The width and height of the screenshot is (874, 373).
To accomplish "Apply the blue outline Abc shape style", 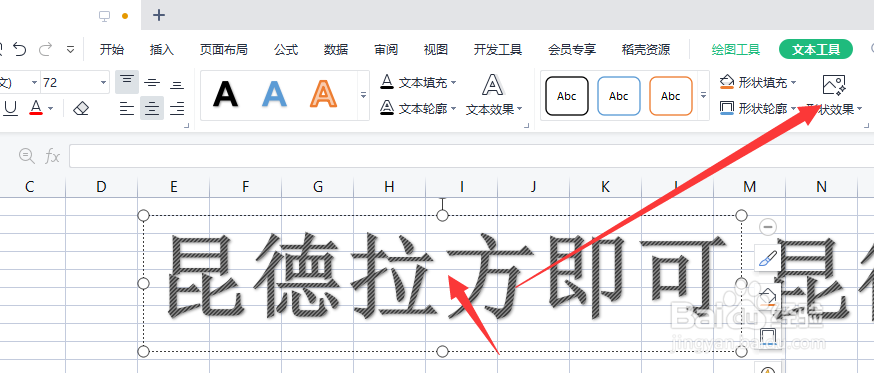I will click(619, 96).
